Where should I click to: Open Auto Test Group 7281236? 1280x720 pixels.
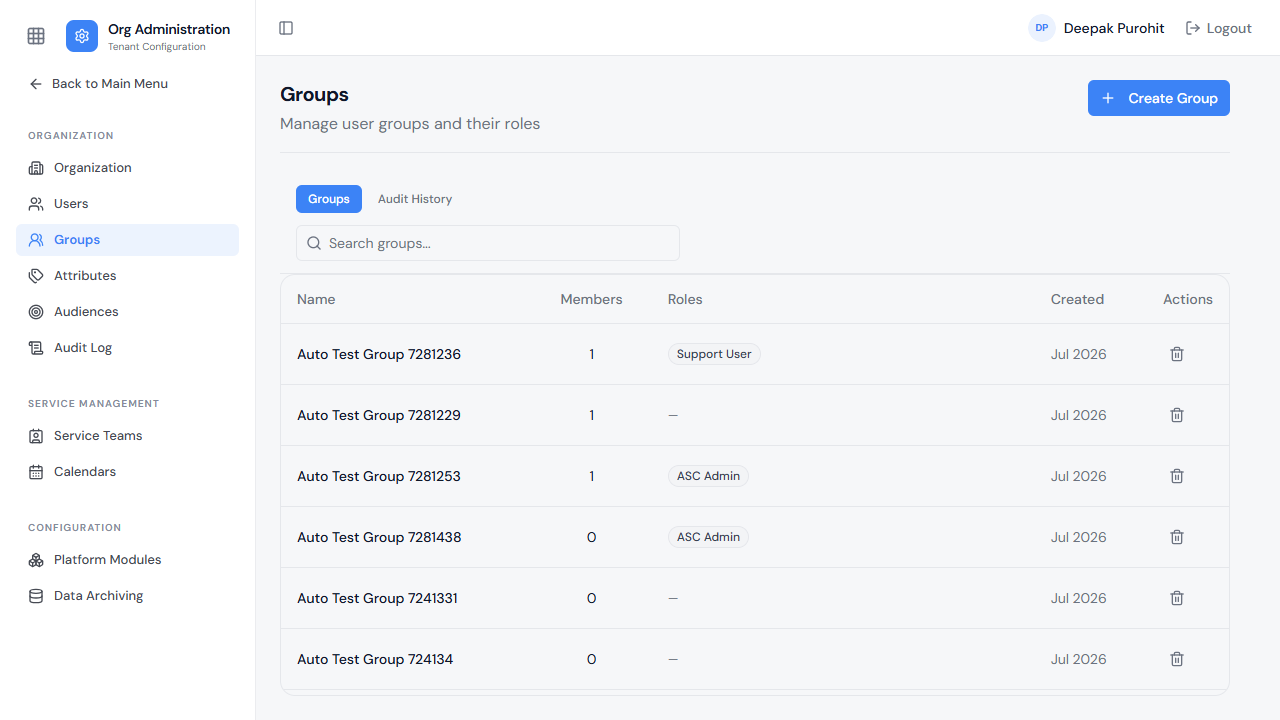(379, 354)
